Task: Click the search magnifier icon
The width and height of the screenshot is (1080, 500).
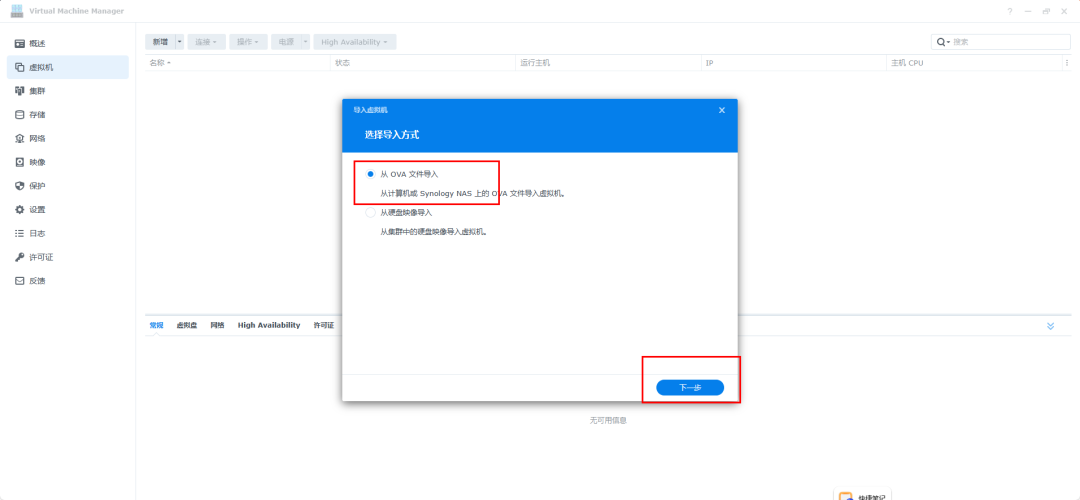Action: tap(942, 42)
